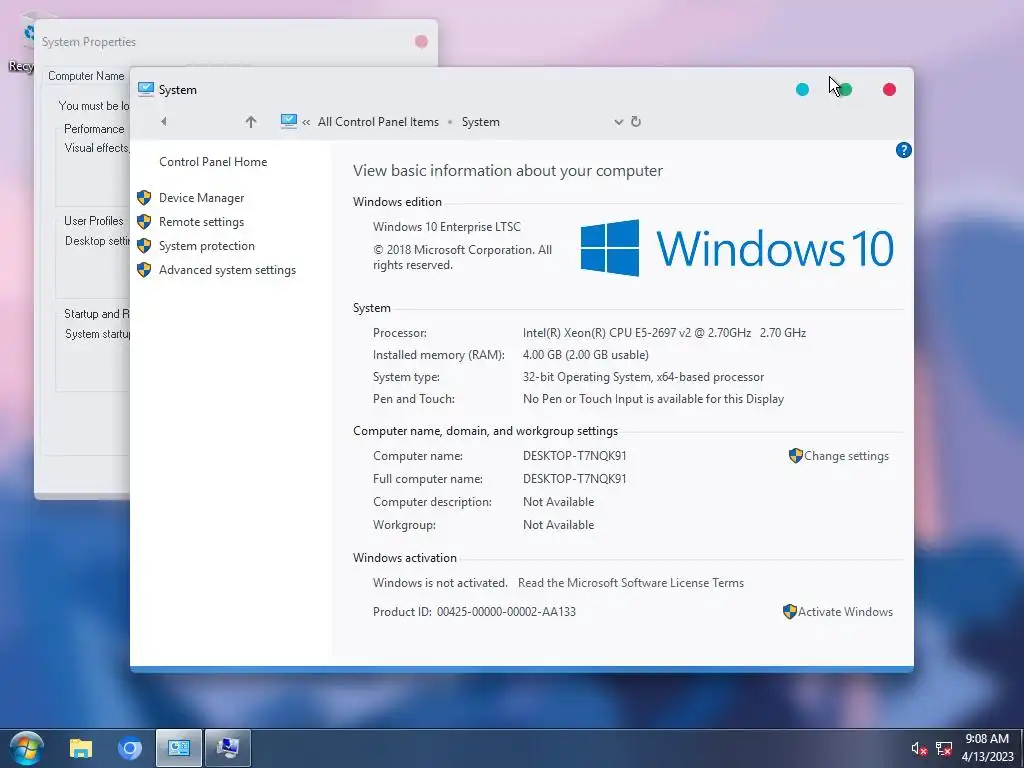This screenshot has width=1024, height=768.
Task: Click the 4.00 GB installed memory value
Action: 586,355
